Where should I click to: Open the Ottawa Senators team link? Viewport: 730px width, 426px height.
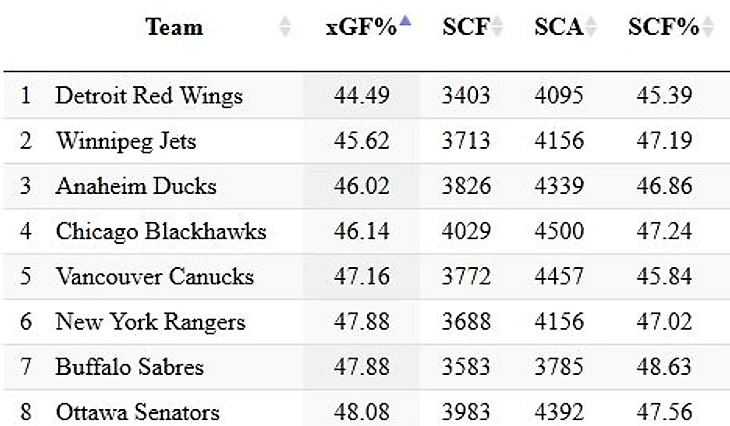(138, 412)
